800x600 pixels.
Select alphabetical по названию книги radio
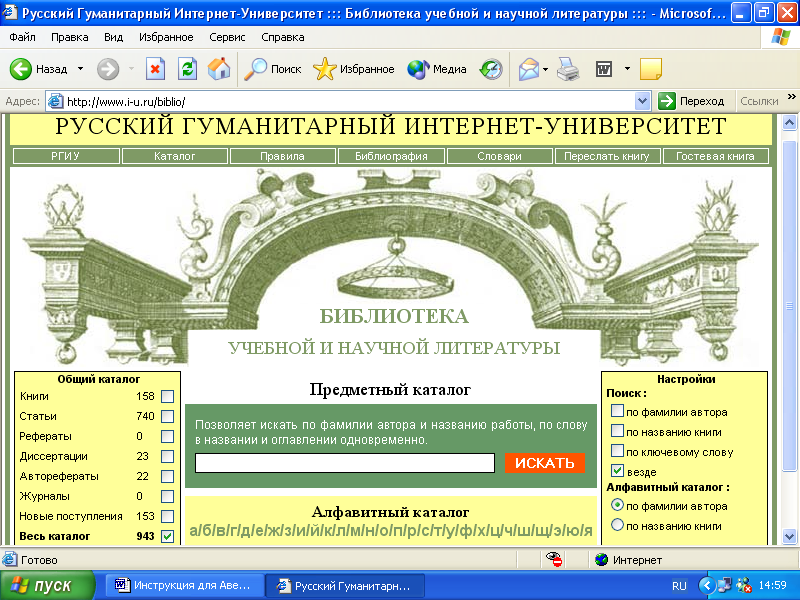click(617, 525)
